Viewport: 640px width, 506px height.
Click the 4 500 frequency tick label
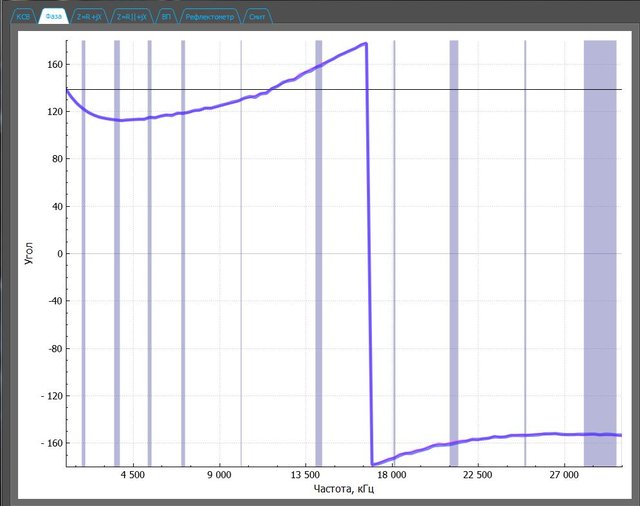coord(132,476)
